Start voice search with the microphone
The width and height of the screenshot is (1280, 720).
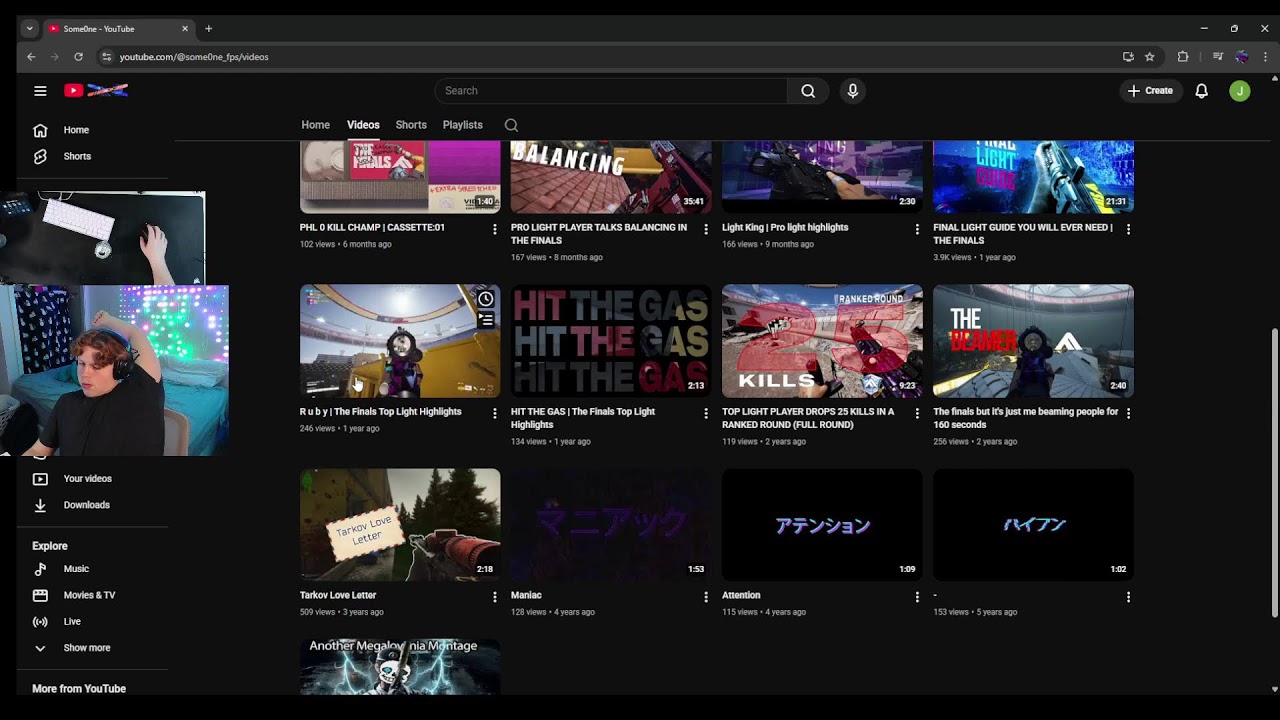pos(852,91)
